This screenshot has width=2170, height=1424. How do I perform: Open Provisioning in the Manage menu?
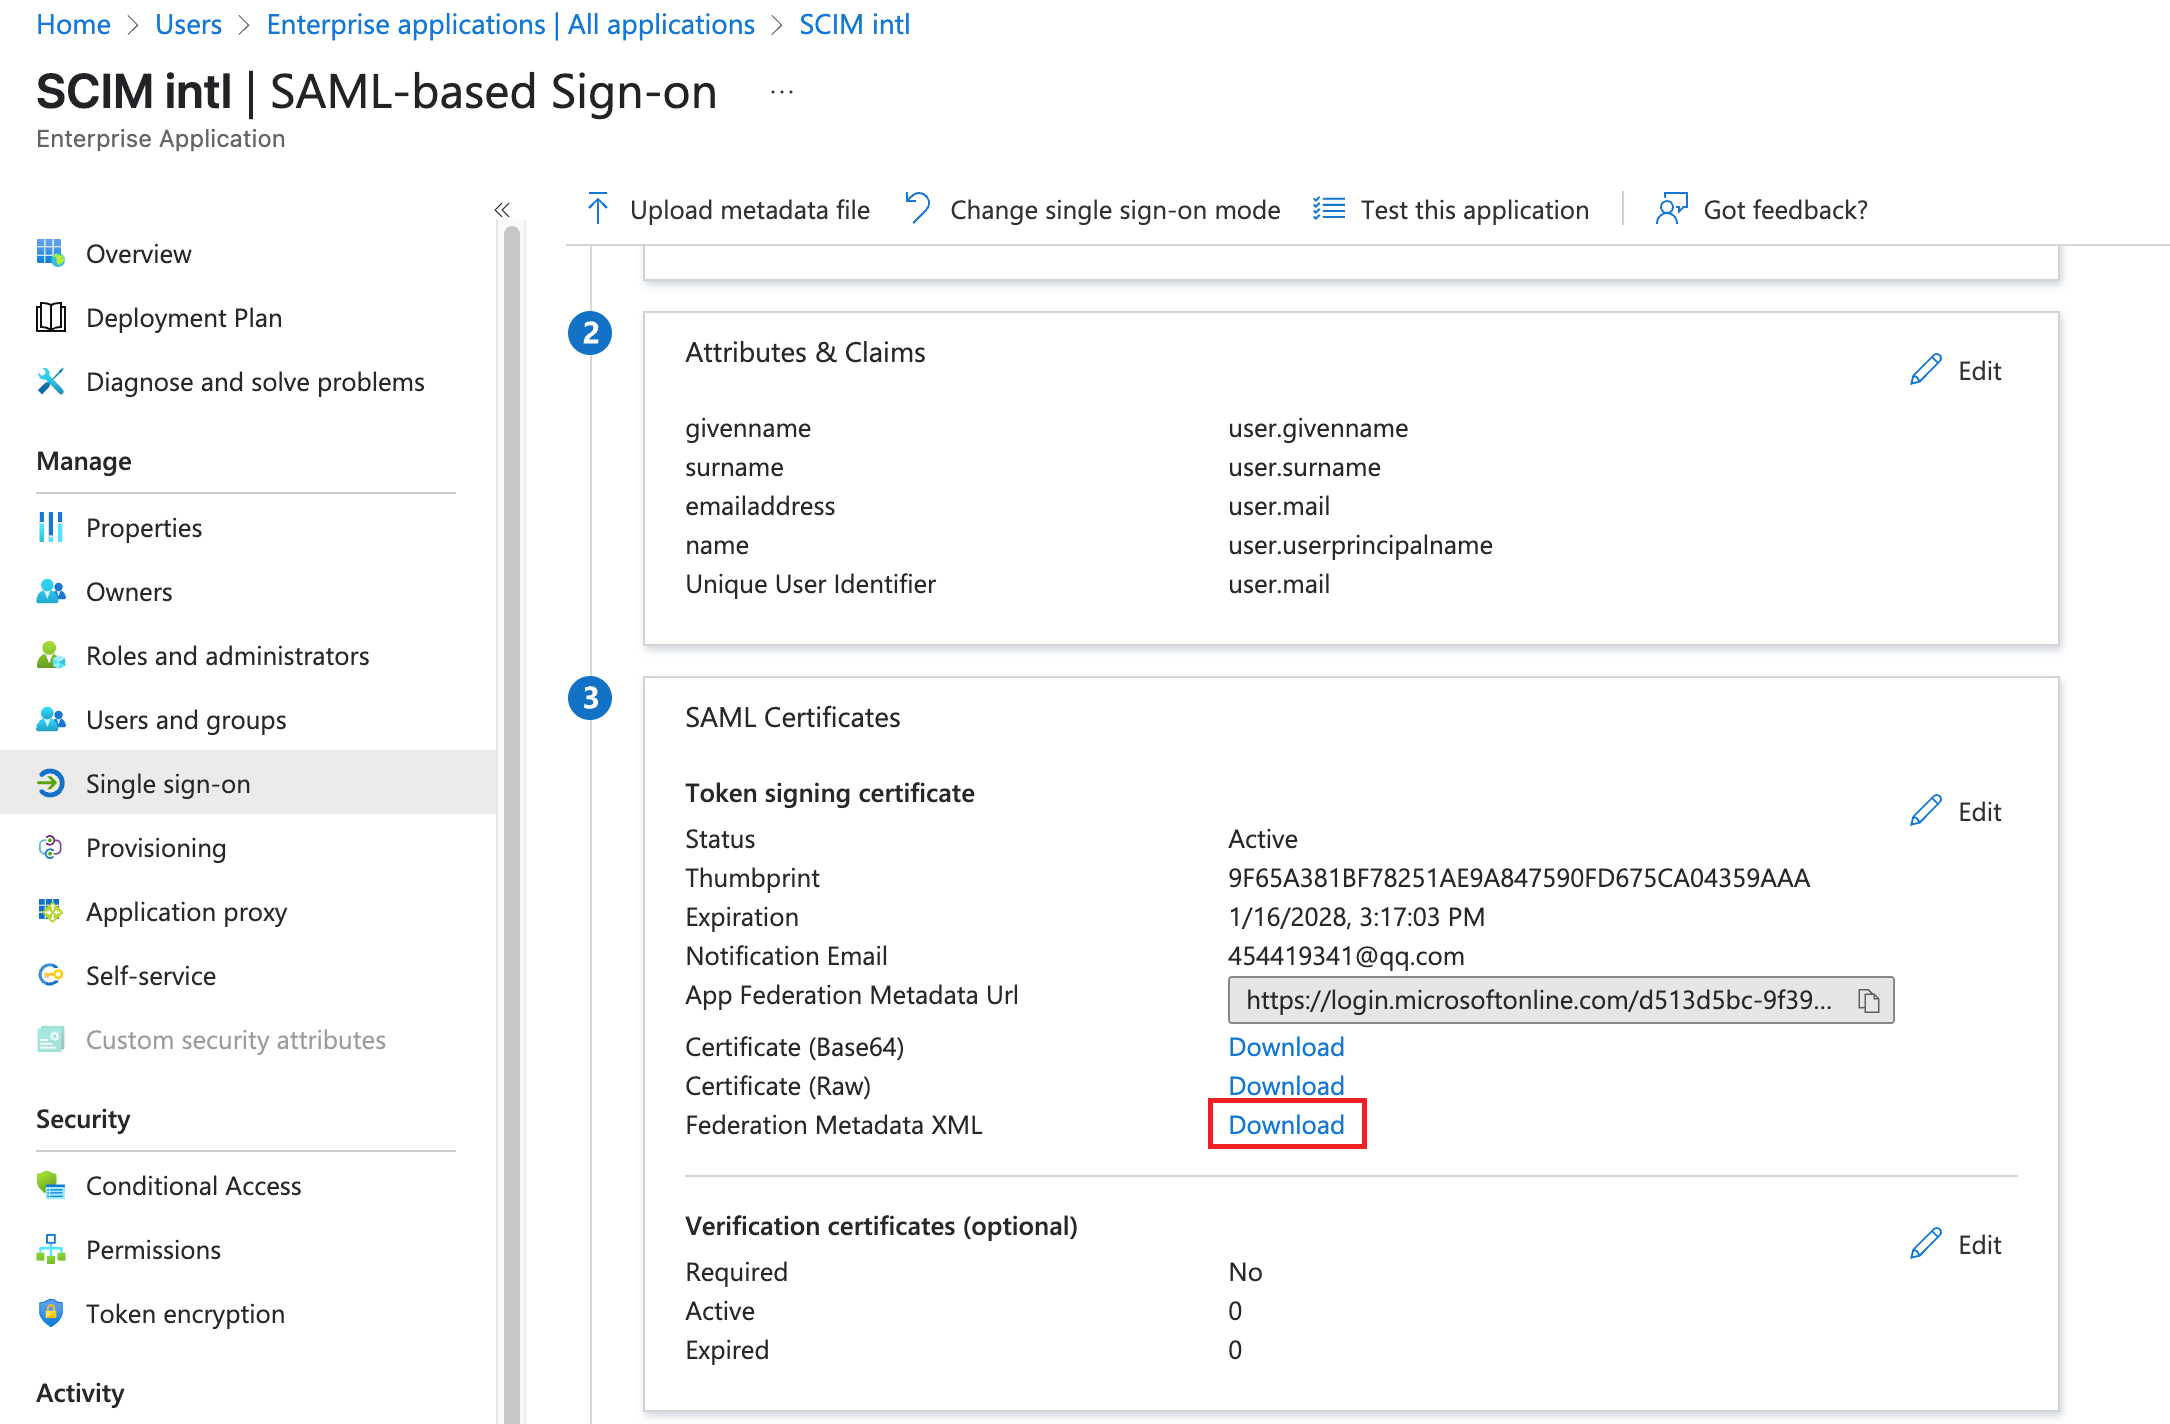[155, 848]
